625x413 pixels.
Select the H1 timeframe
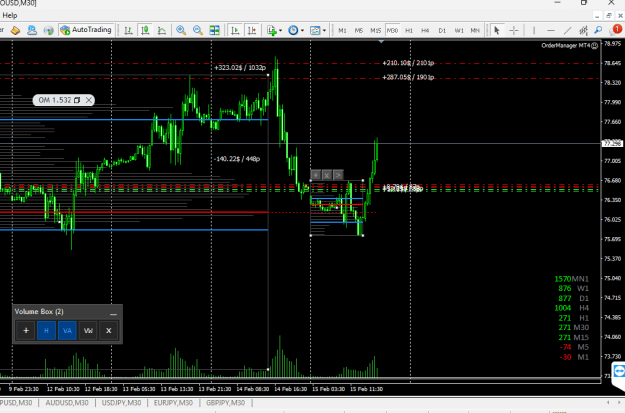[x=409, y=30]
